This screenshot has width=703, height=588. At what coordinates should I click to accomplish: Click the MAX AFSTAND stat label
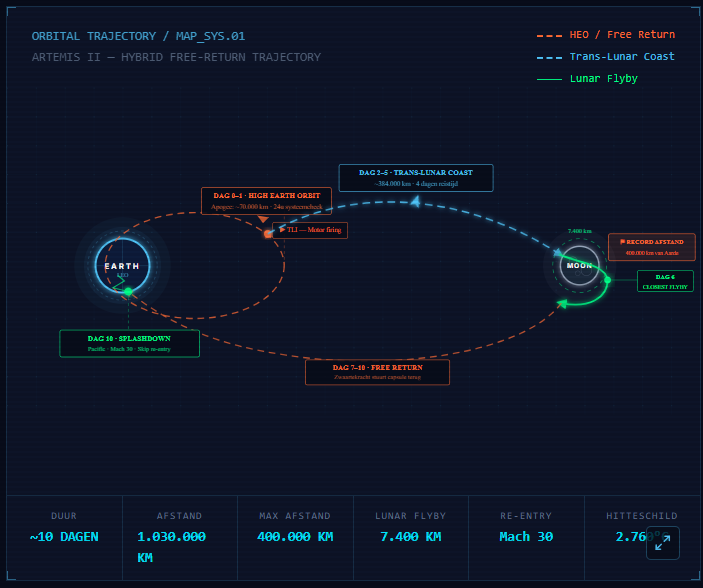click(295, 516)
